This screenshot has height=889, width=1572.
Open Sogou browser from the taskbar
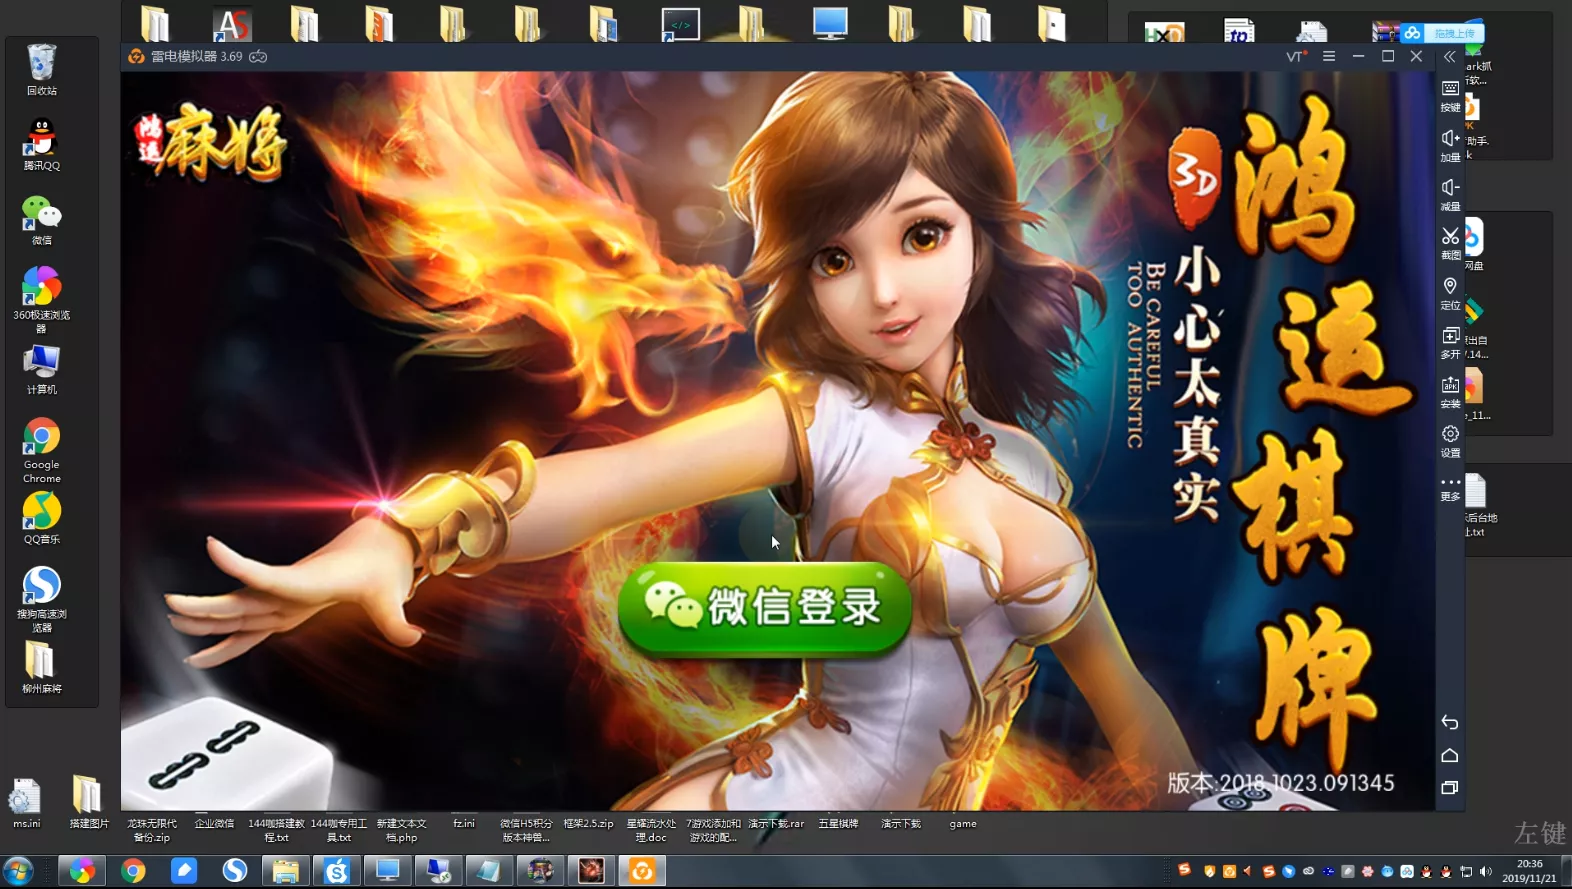coord(235,871)
